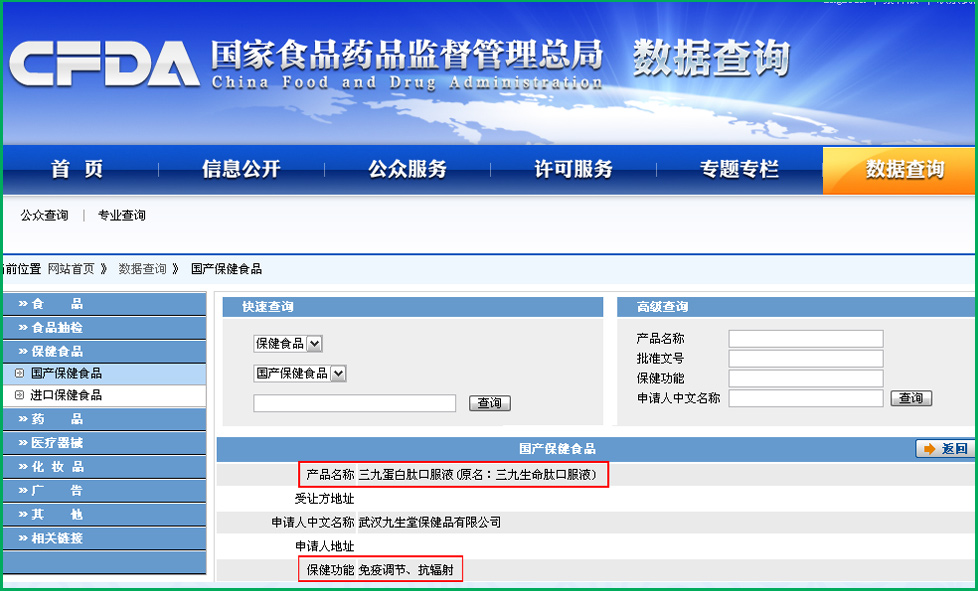
Task: Focus the 保健功能 advanced search field
Action: tap(806, 378)
